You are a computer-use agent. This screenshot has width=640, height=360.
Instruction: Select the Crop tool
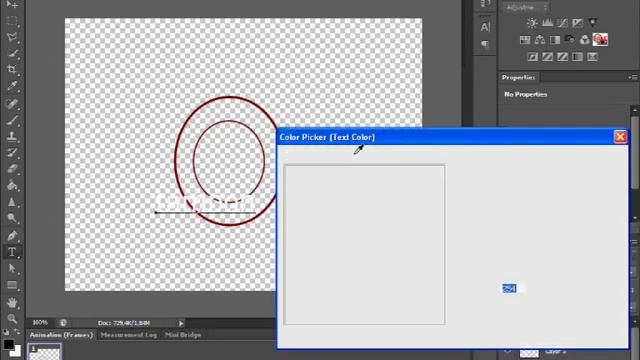tap(12, 69)
